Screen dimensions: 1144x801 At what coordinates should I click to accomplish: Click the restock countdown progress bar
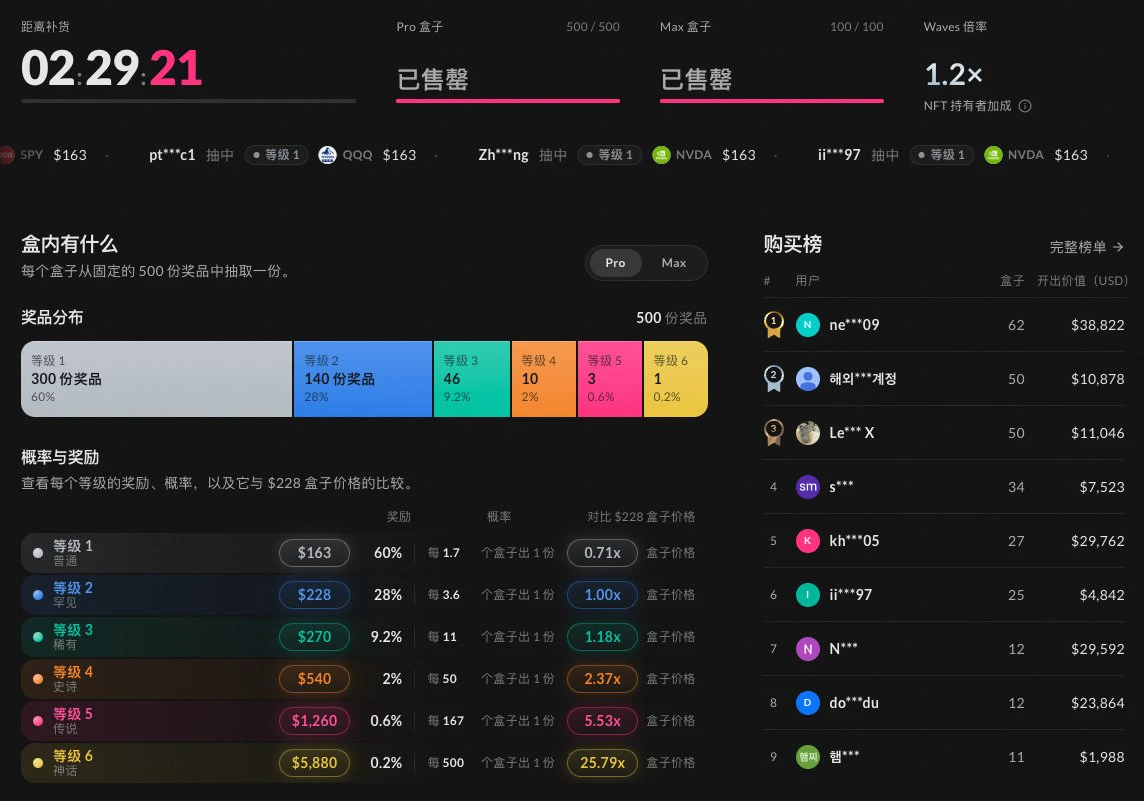188,101
